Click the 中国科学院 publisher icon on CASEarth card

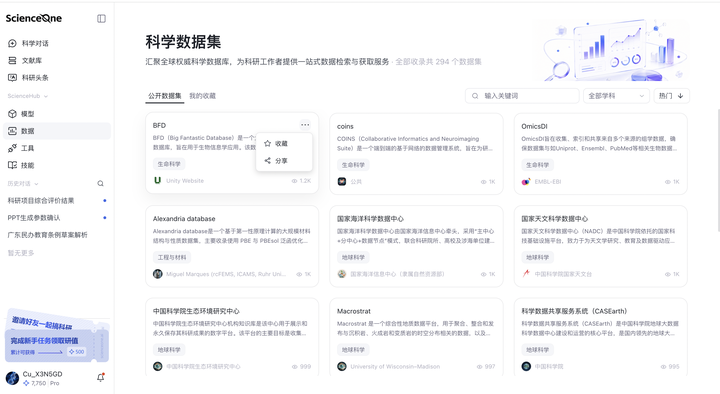coord(526,366)
